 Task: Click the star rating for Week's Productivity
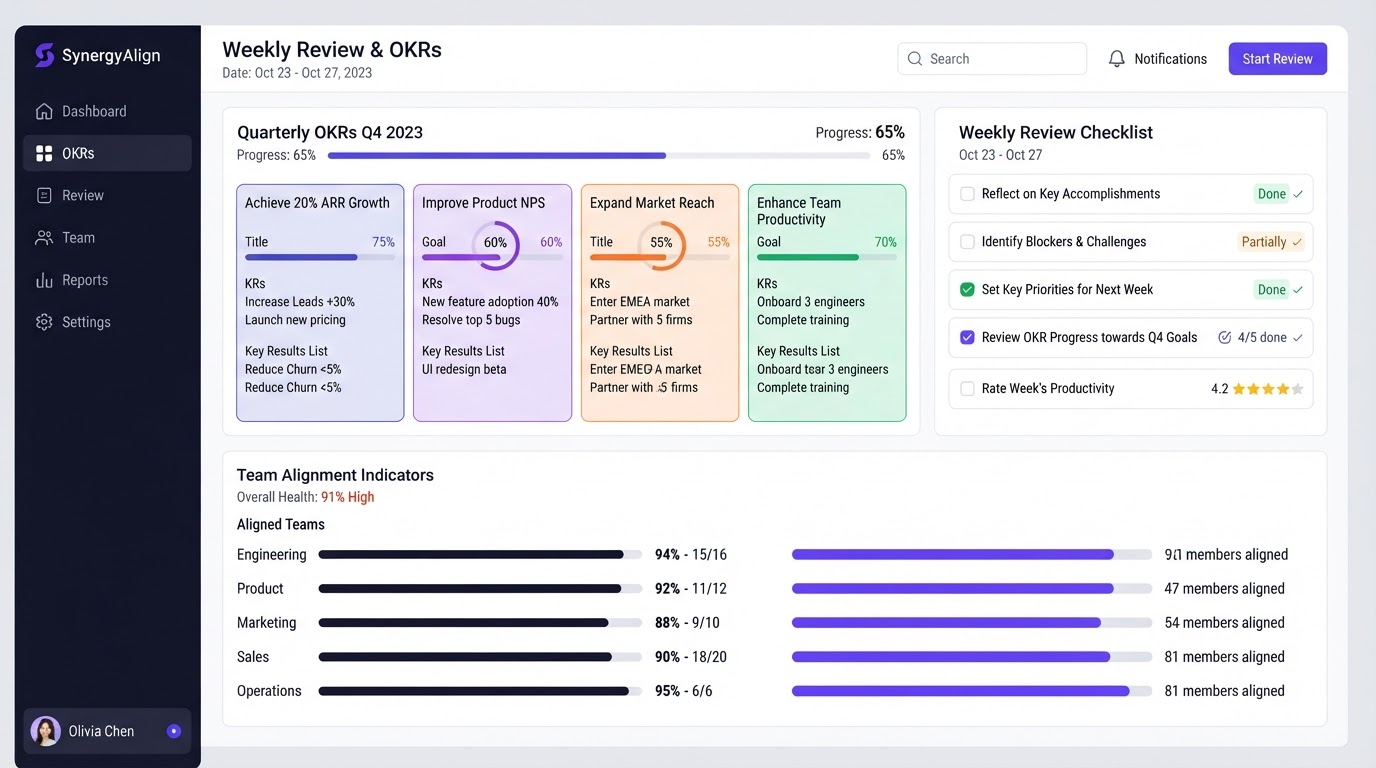pyautogui.click(x=1268, y=389)
